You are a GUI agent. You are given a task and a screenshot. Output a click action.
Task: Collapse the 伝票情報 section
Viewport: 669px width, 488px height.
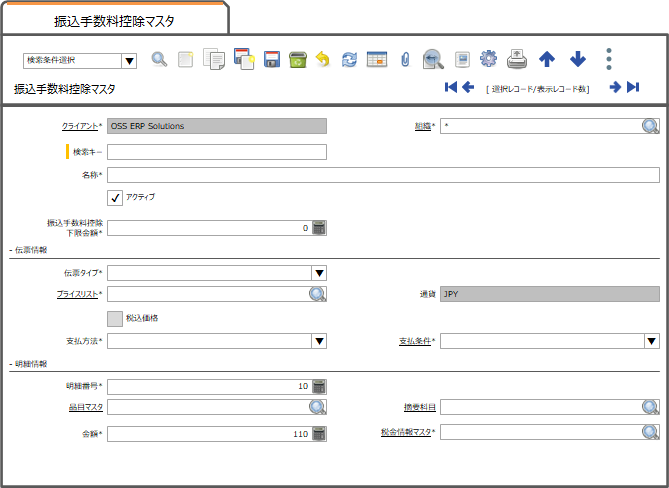coord(29,250)
